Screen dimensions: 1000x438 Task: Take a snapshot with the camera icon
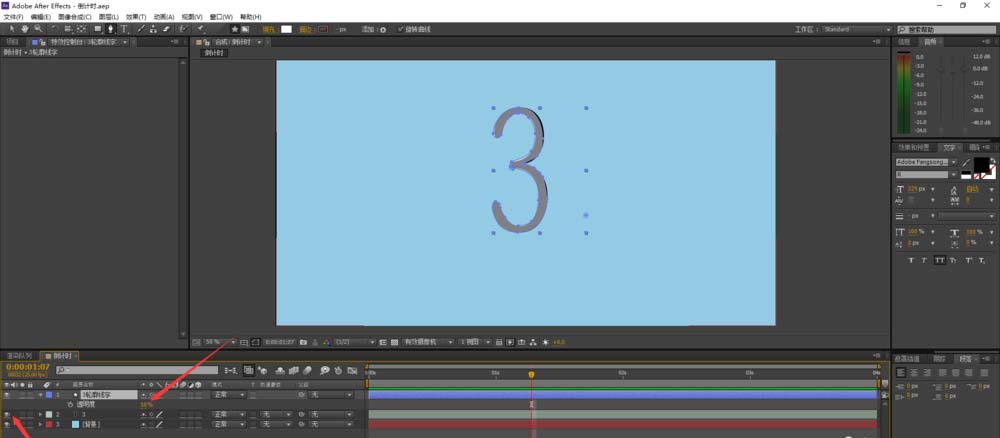[x=303, y=342]
